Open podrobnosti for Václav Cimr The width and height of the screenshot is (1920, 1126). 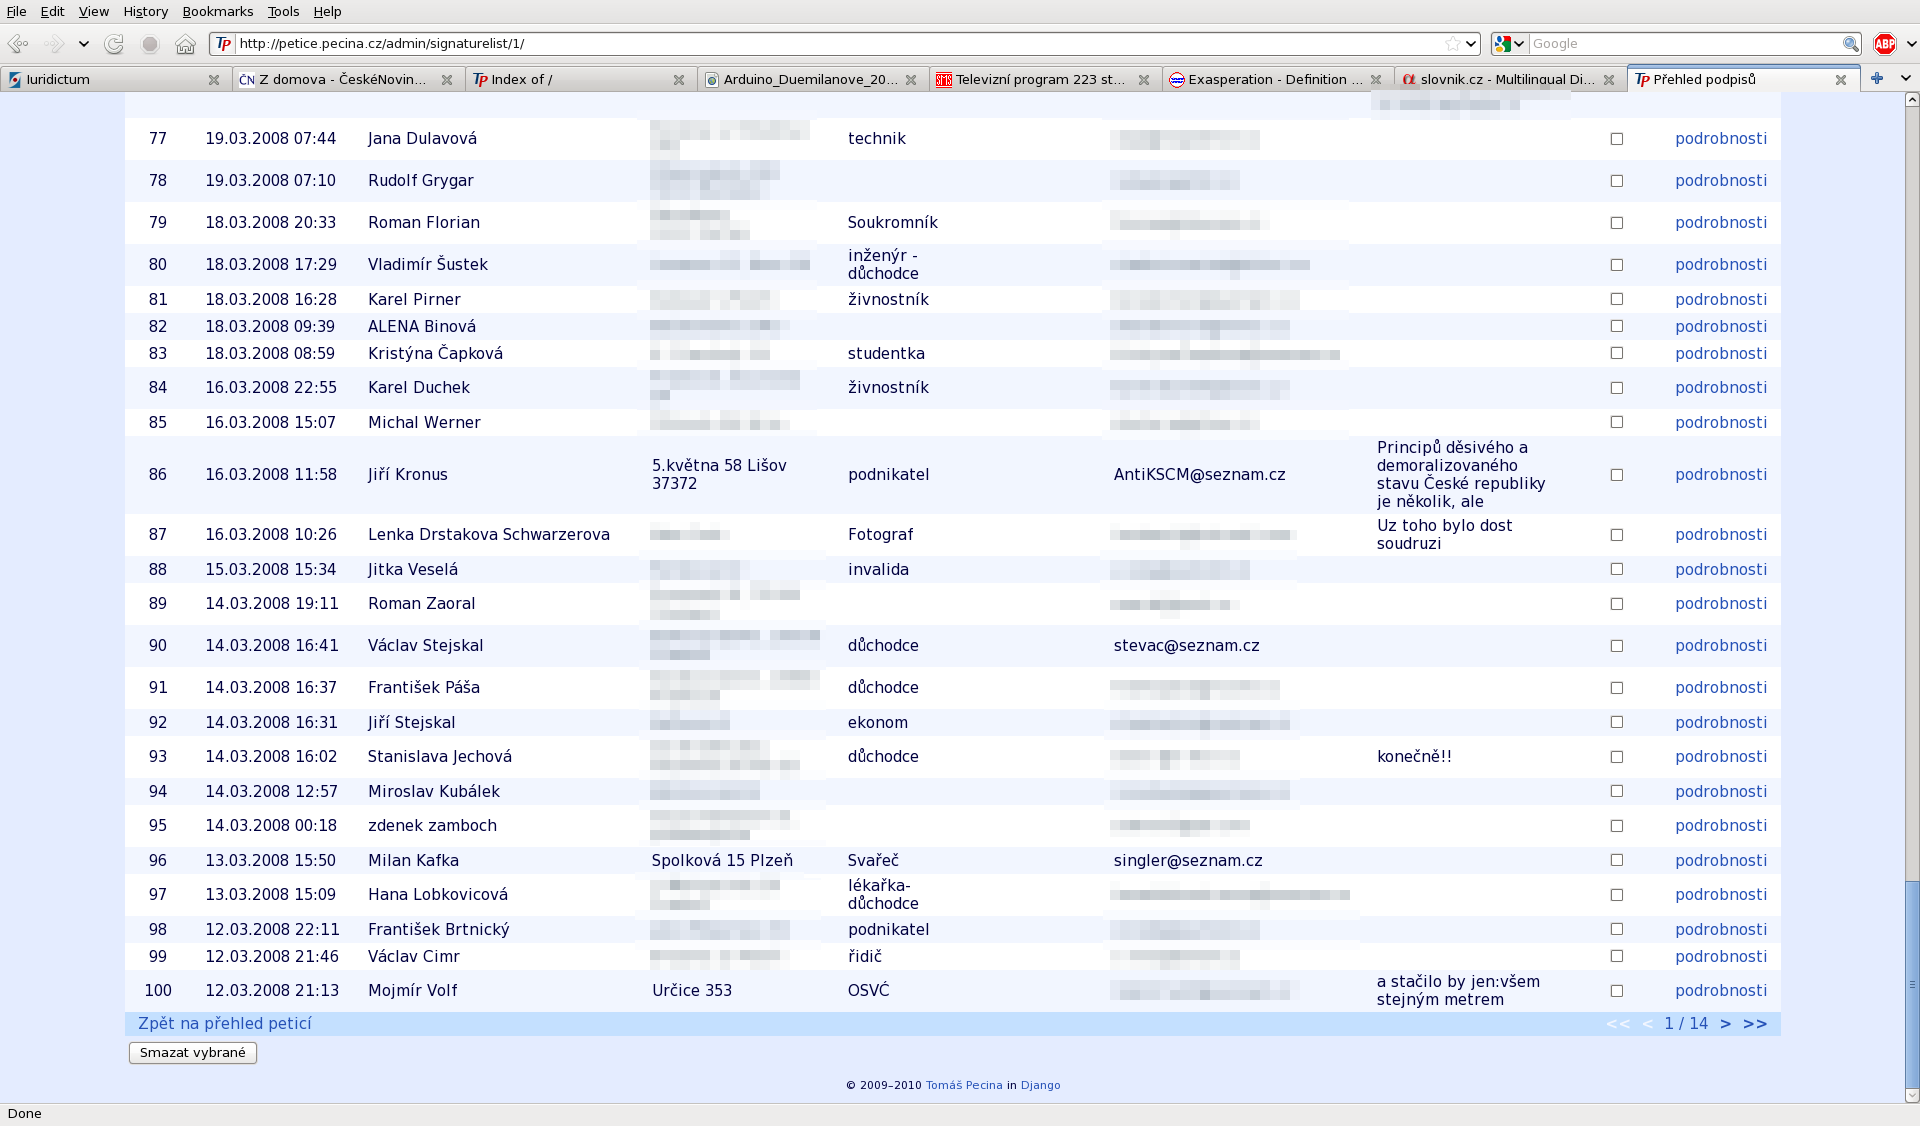pos(1720,957)
